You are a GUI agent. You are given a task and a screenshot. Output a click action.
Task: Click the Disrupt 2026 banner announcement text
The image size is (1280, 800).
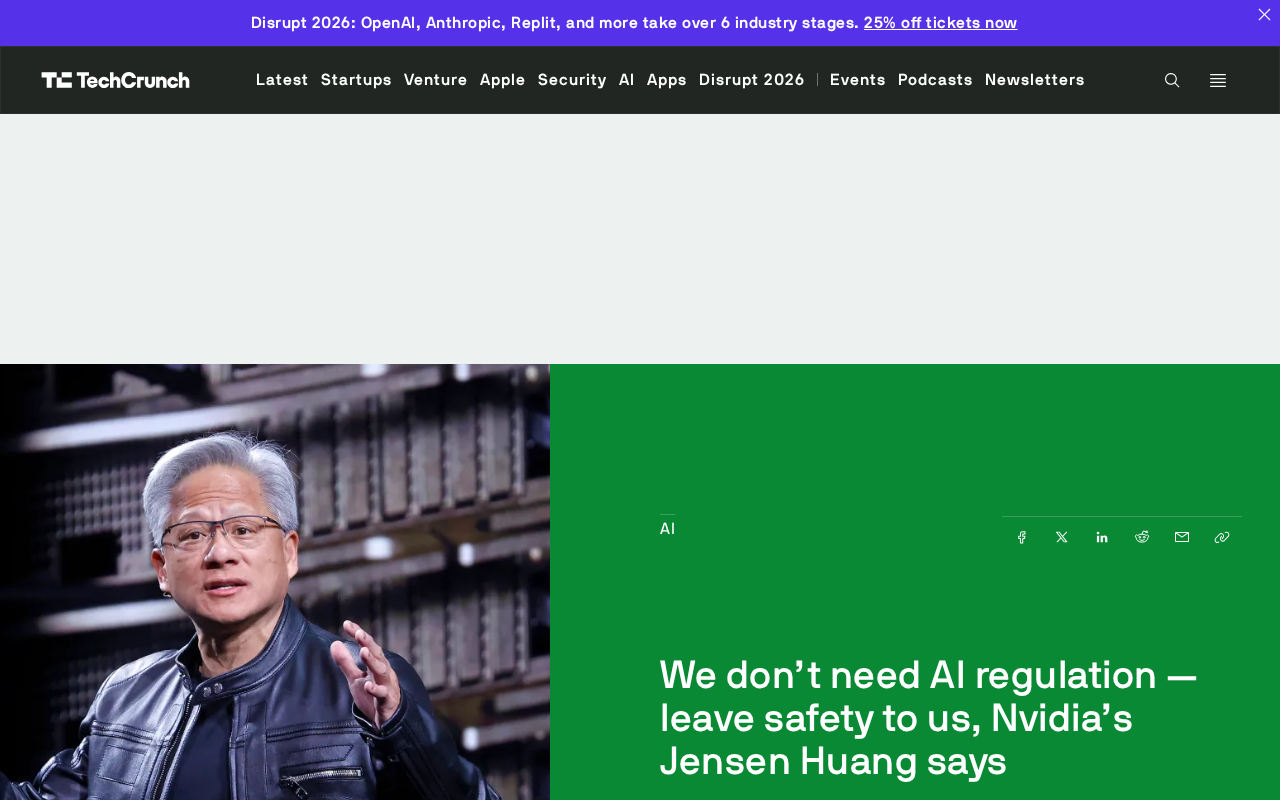click(x=555, y=23)
